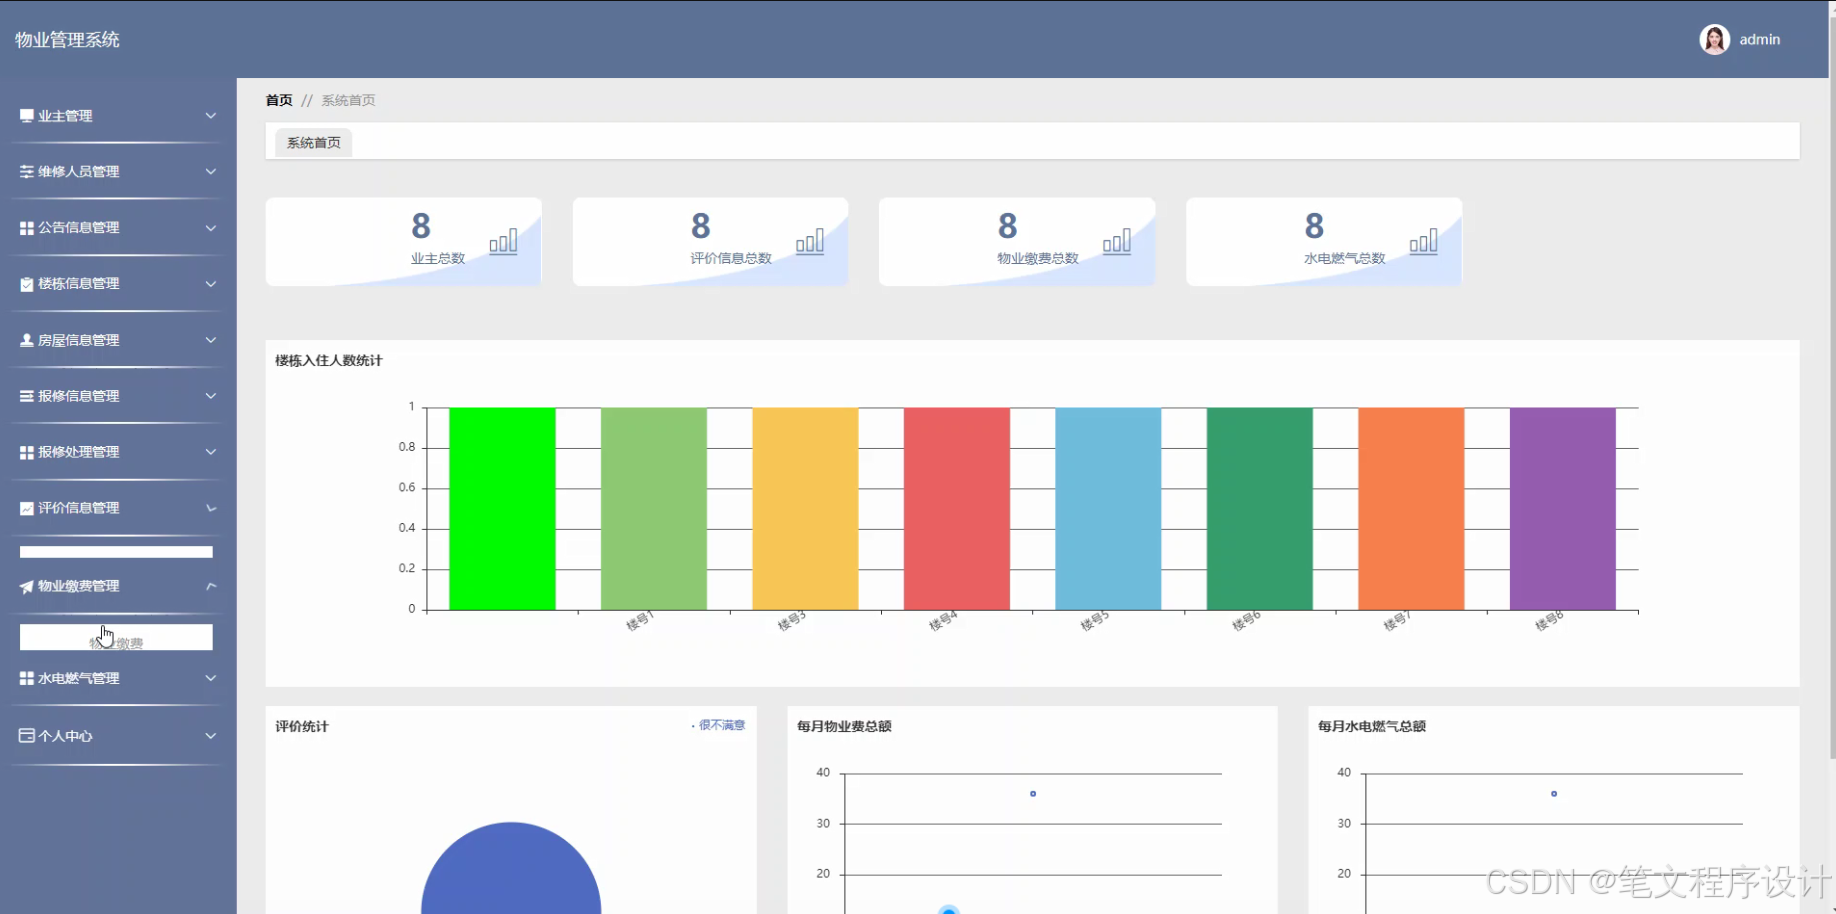Click the 楼号5 light blue bar

(1108, 508)
